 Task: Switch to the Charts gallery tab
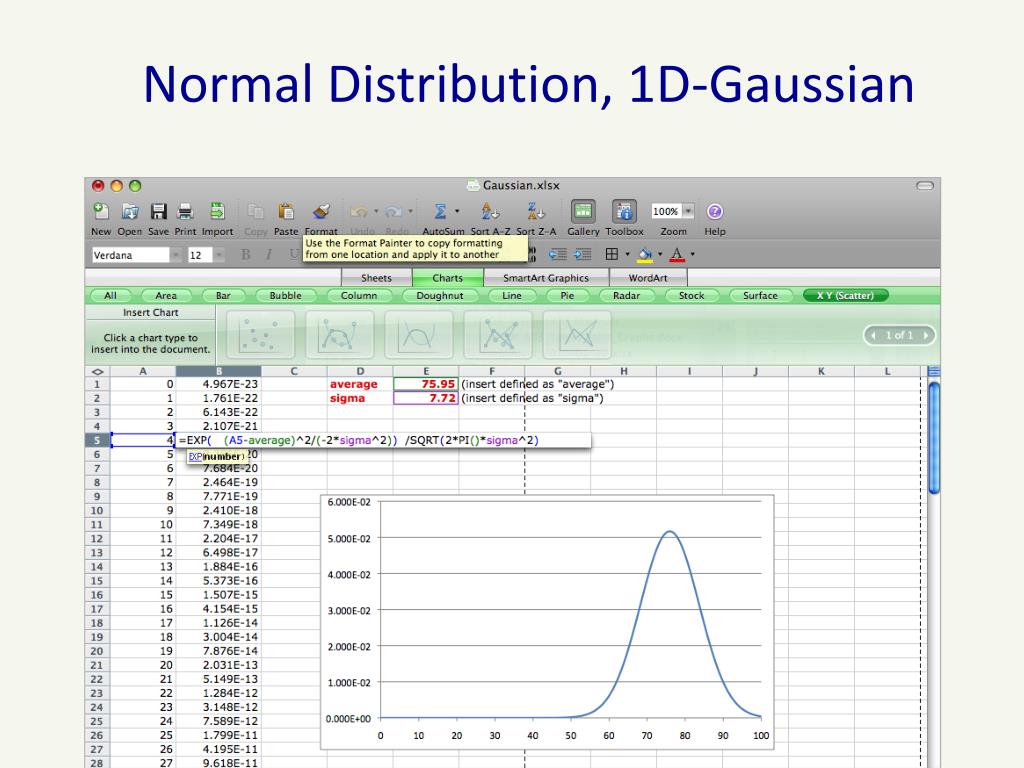point(447,278)
